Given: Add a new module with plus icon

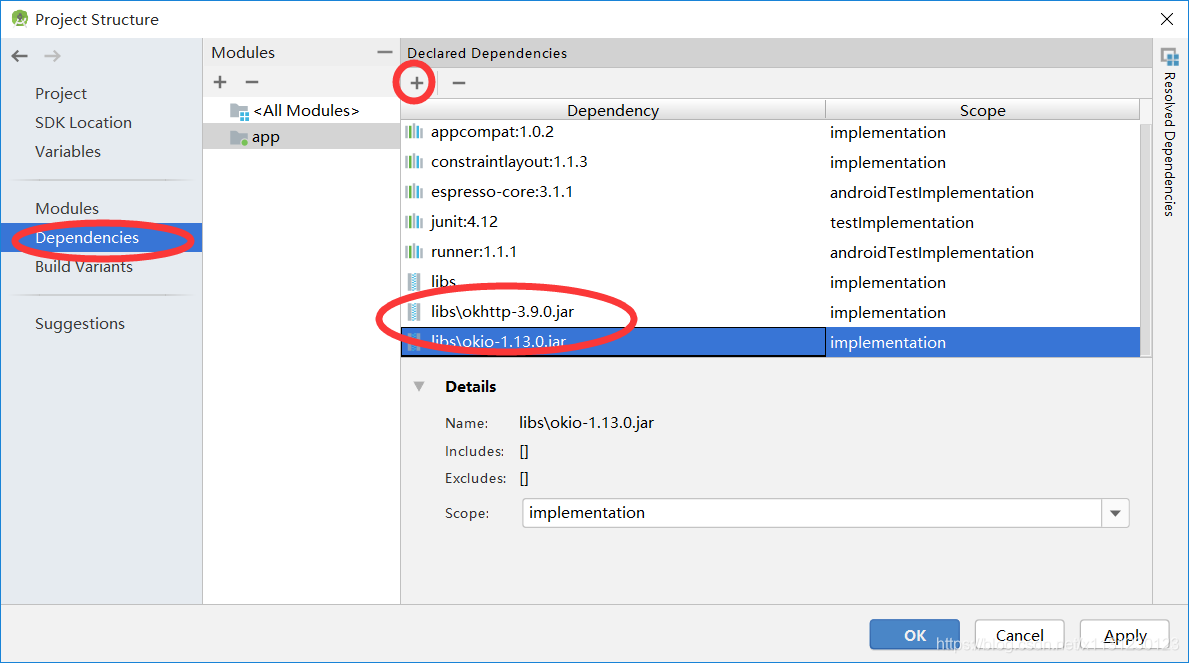Looking at the screenshot, I should point(220,82).
